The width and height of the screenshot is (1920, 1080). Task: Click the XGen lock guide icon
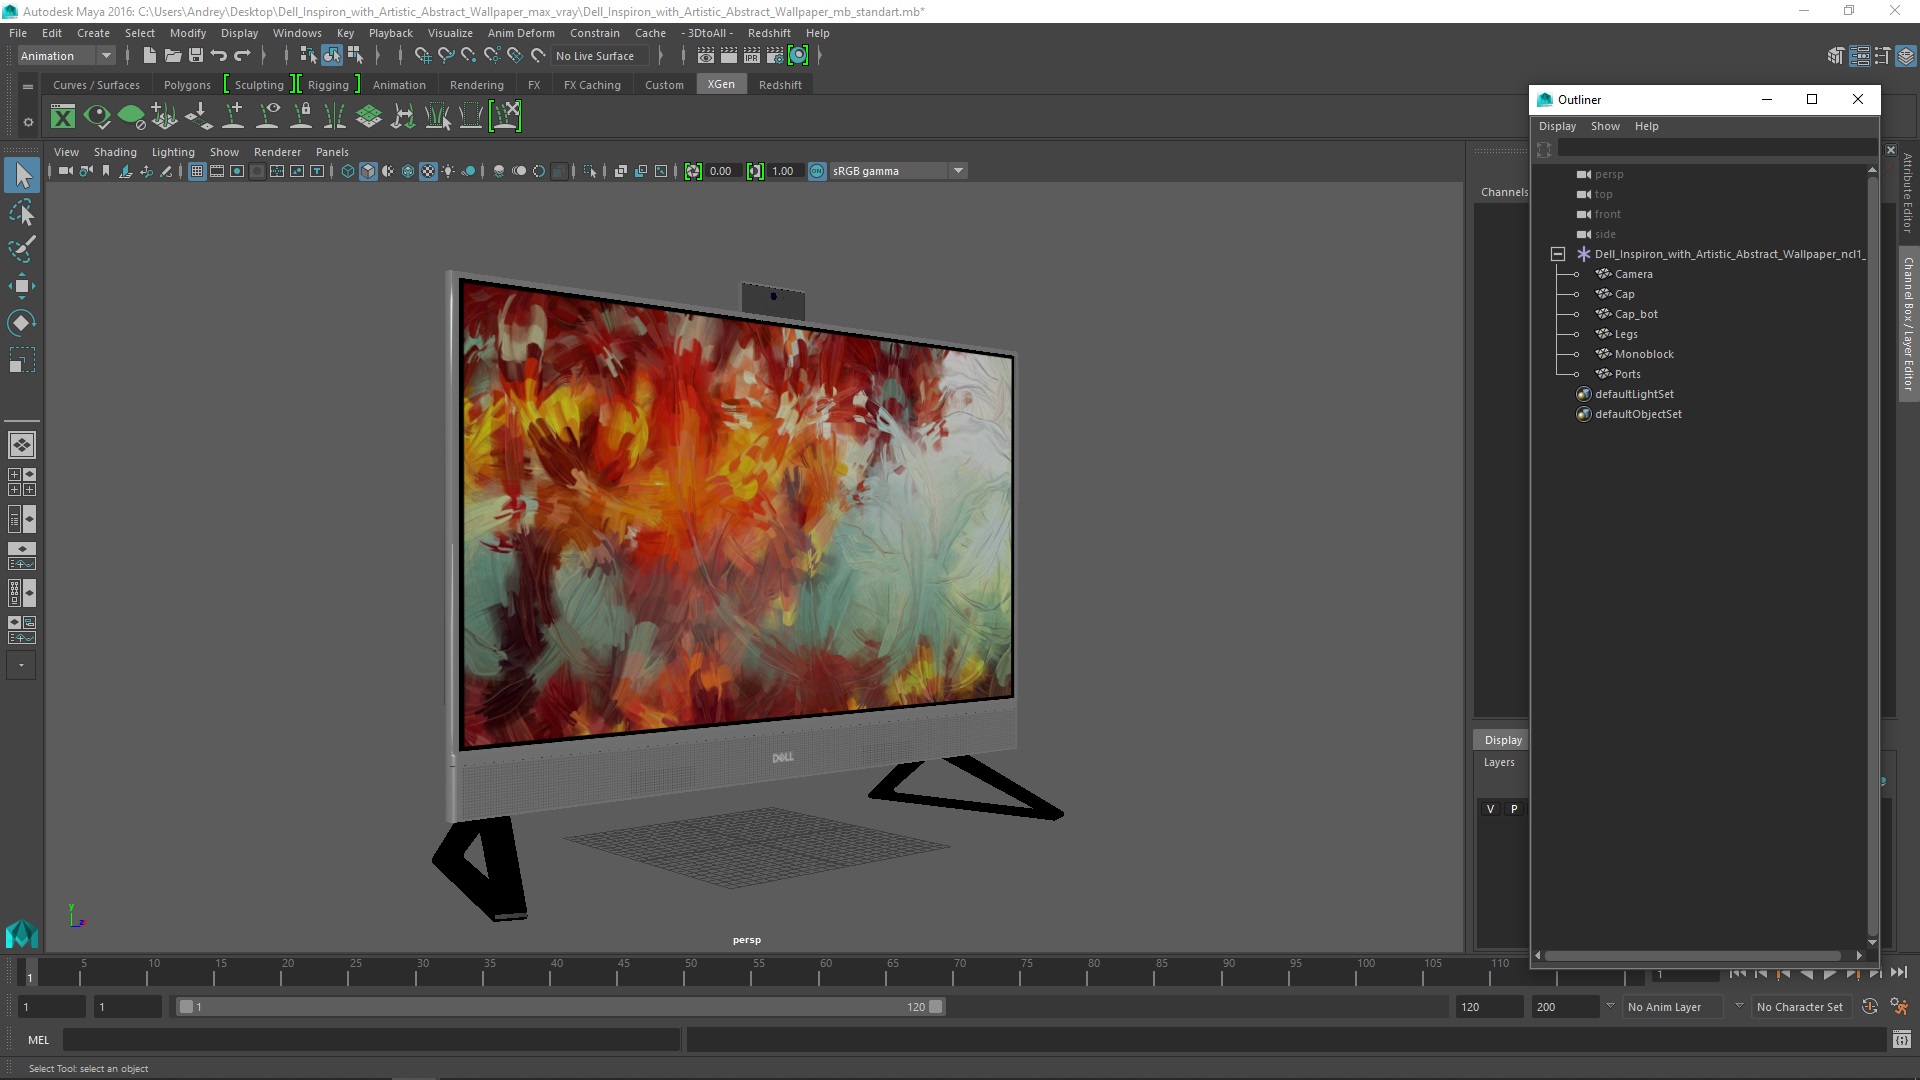click(x=301, y=117)
